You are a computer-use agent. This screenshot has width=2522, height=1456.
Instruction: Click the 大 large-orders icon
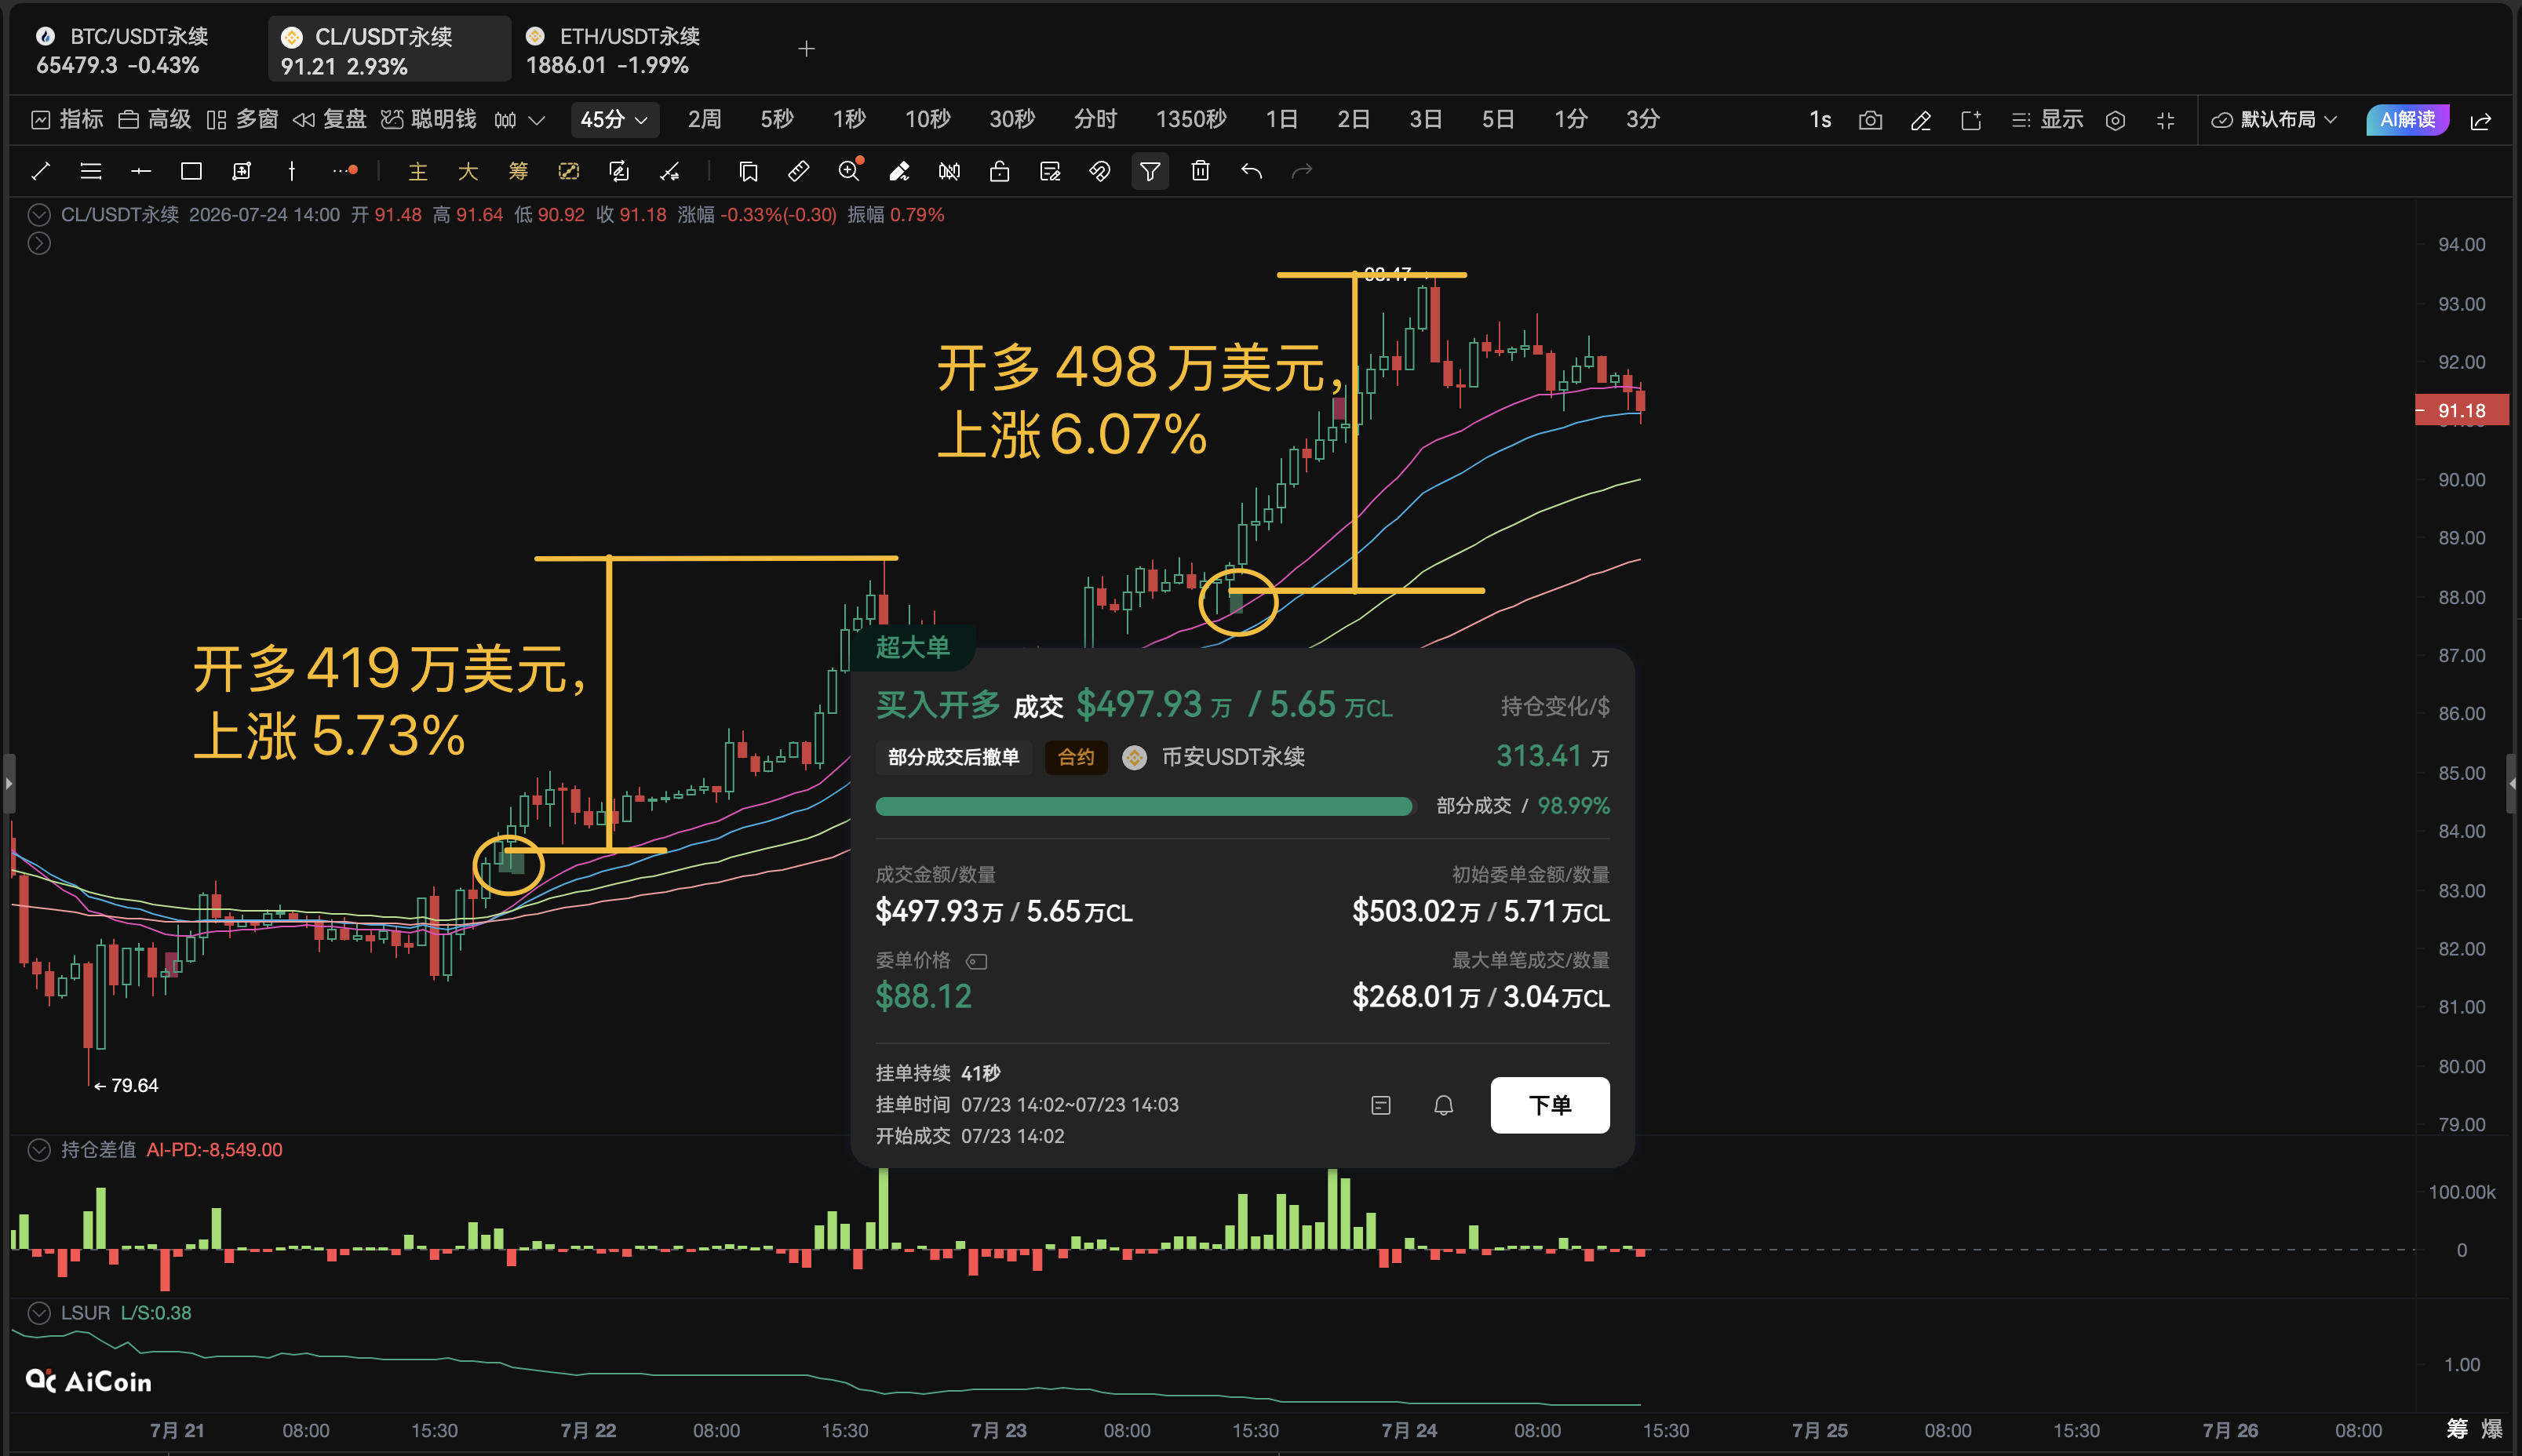pyautogui.click(x=468, y=171)
